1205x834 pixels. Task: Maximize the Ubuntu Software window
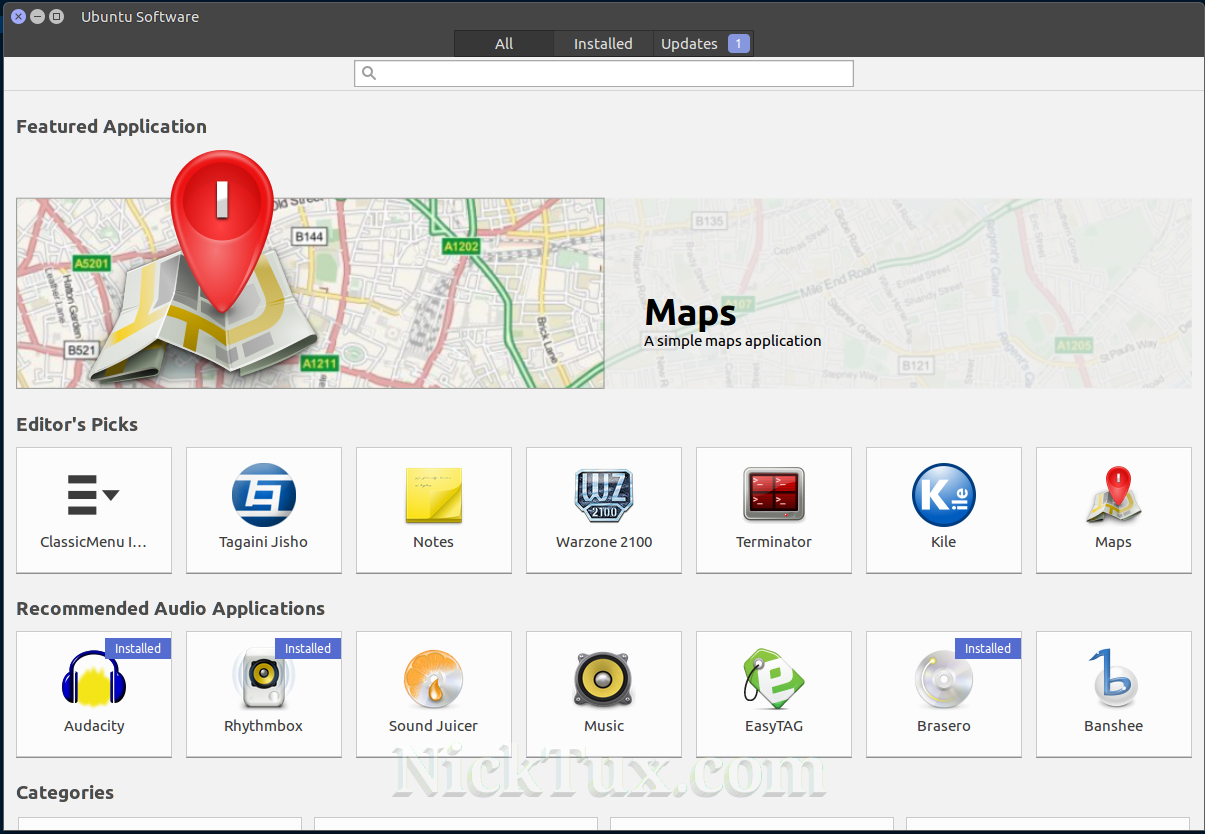pyautogui.click(x=56, y=17)
